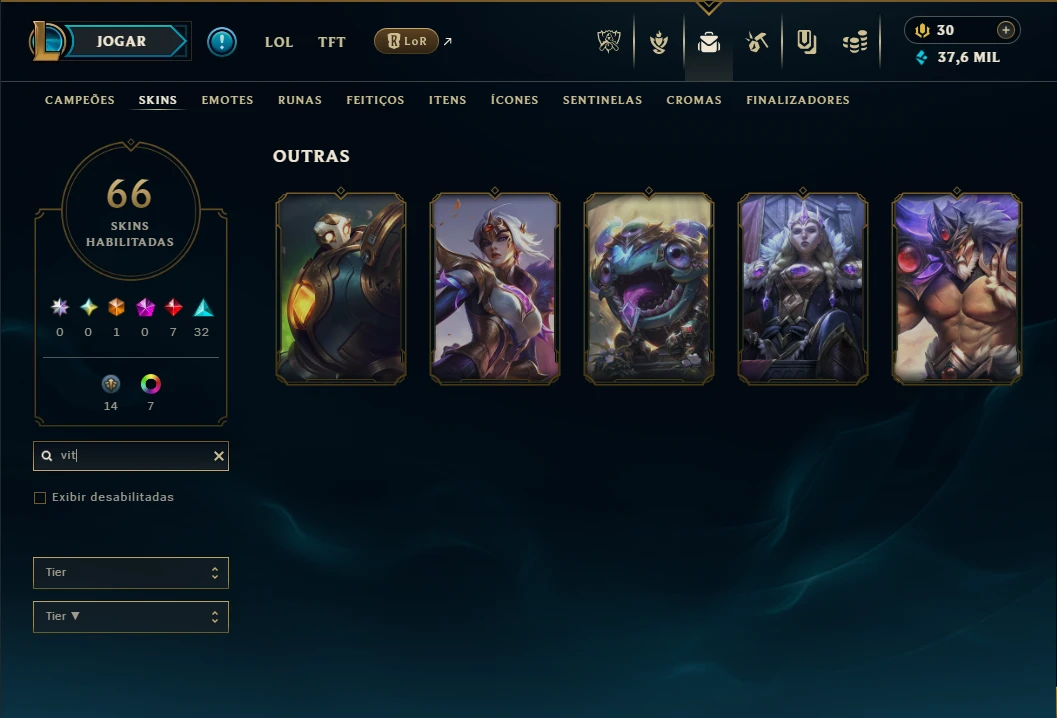Open the Emotes tab

[227, 100]
